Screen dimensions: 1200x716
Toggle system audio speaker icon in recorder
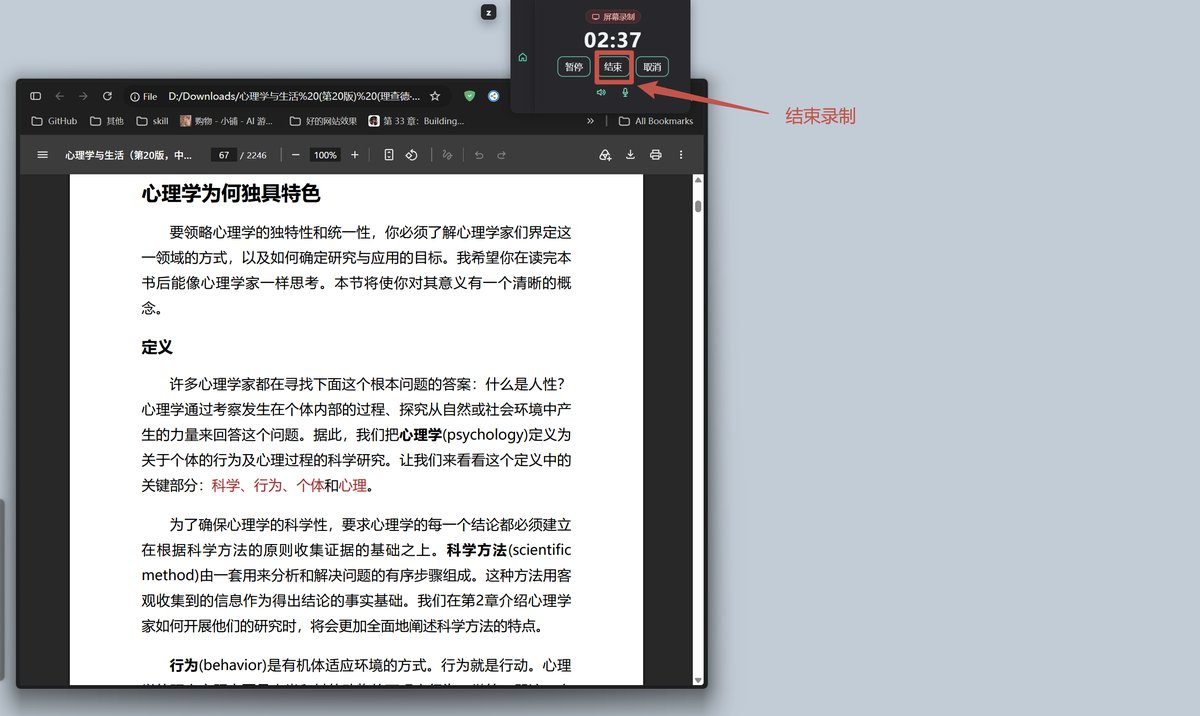[x=601, y=92]
